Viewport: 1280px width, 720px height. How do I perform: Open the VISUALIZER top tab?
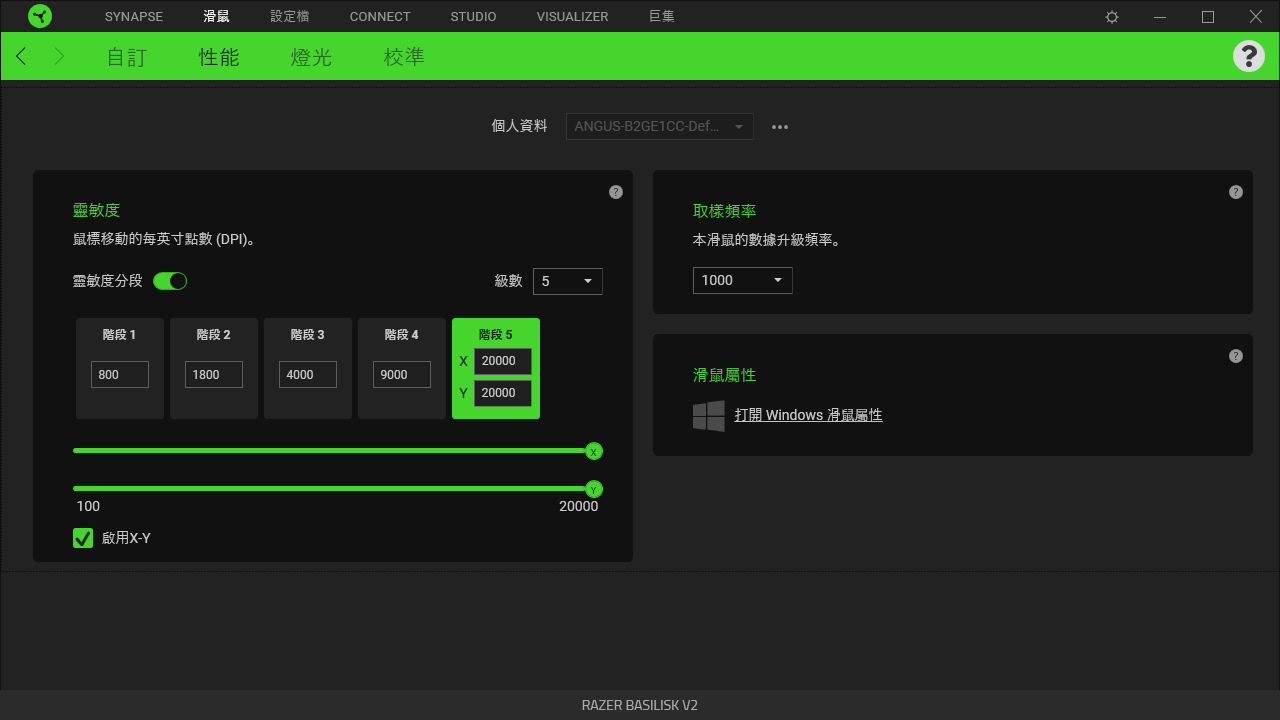572,17
